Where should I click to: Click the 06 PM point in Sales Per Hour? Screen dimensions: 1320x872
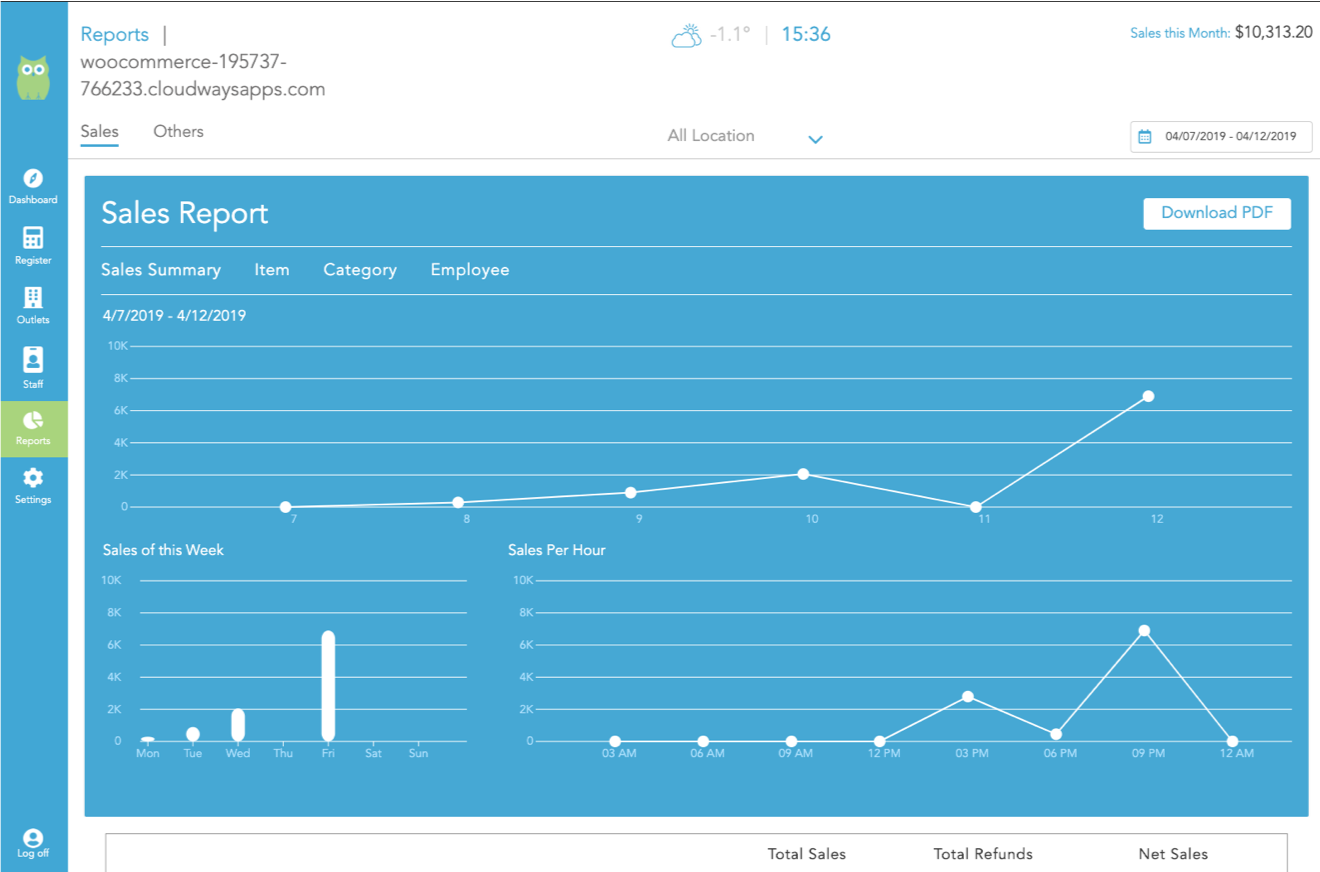click(1056, 734)
